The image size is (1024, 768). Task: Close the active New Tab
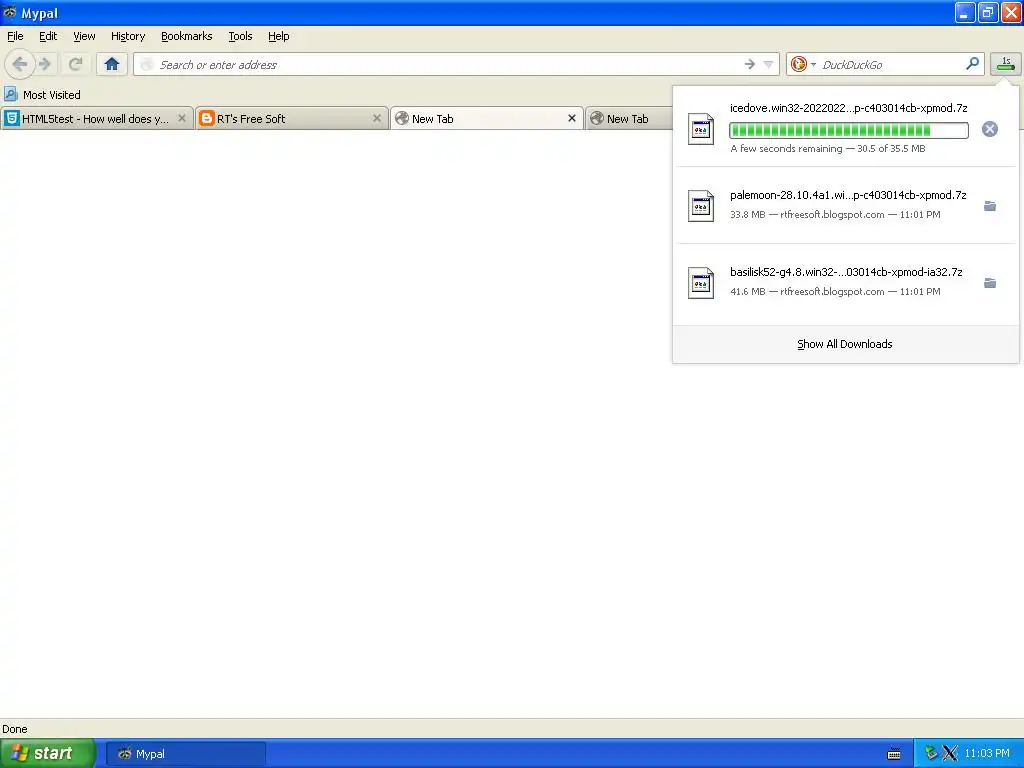571,118
